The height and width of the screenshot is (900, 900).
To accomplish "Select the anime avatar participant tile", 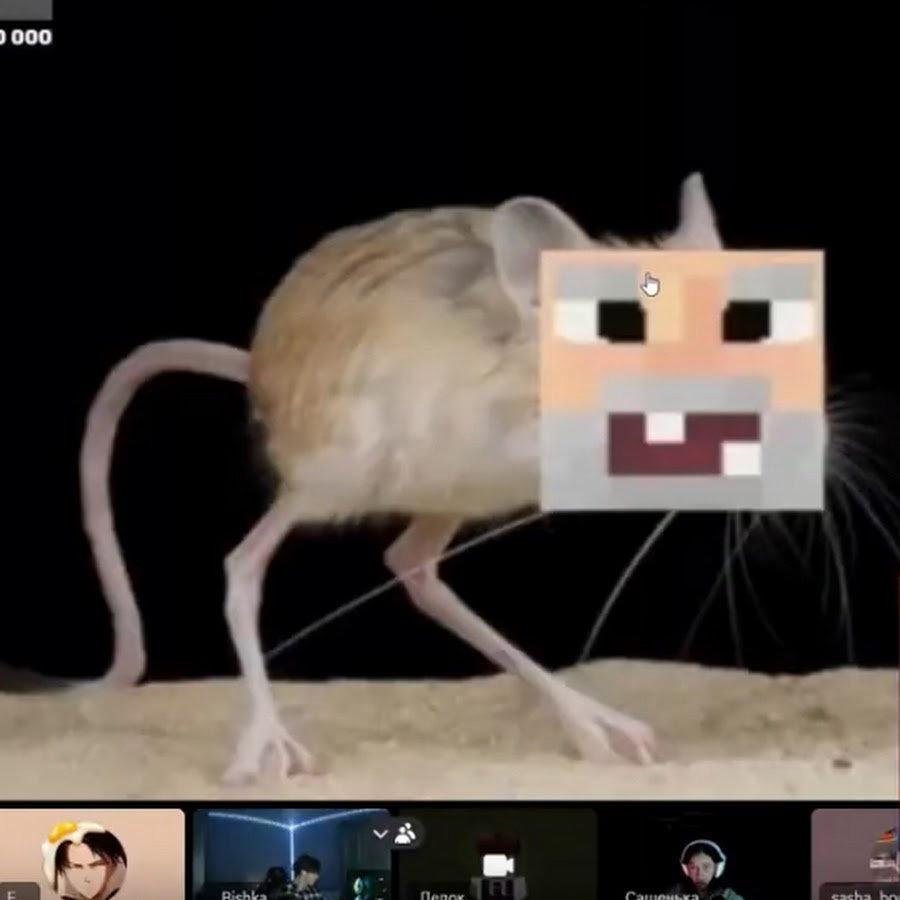I will (x=92, y=854).
